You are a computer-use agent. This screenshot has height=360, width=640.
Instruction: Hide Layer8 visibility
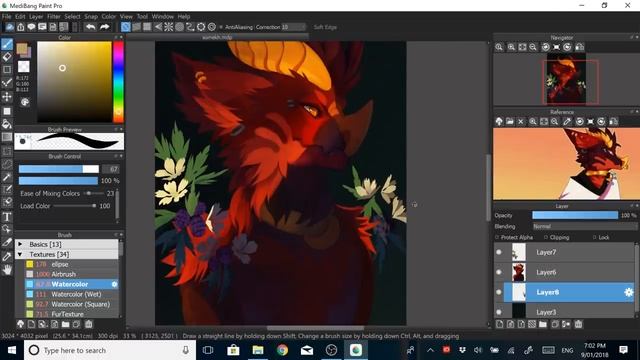click(x=499, y=292)
